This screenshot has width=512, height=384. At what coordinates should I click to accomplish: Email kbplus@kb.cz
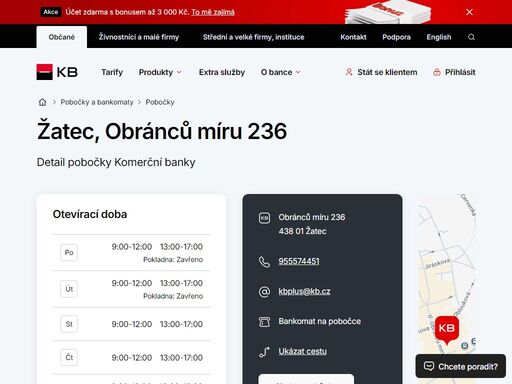click(304, 291)
